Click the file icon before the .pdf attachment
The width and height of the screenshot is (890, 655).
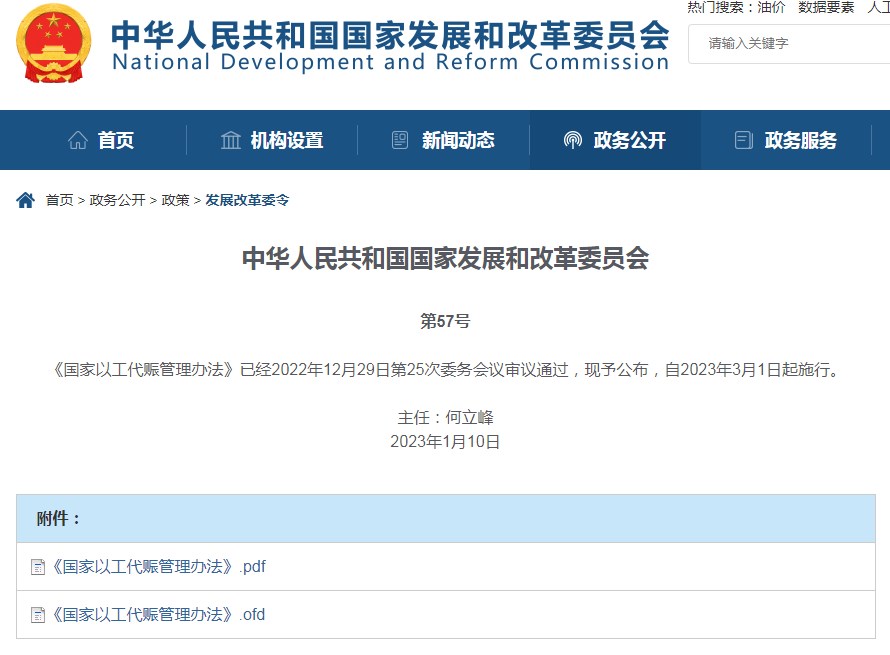tap(38, 567)
